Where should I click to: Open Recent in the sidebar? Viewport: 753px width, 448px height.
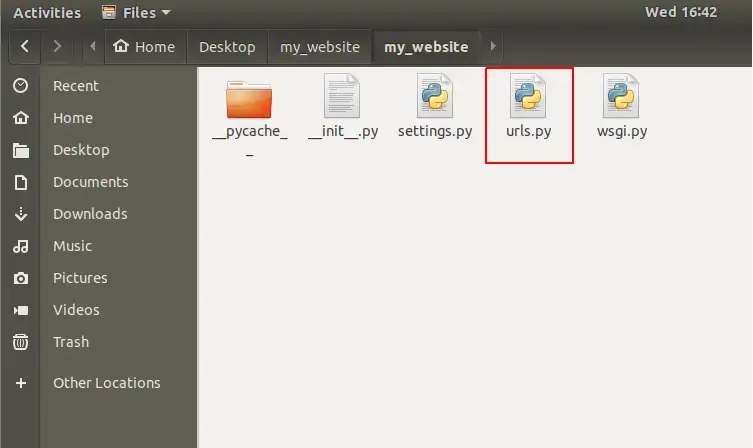click(75, 86)
